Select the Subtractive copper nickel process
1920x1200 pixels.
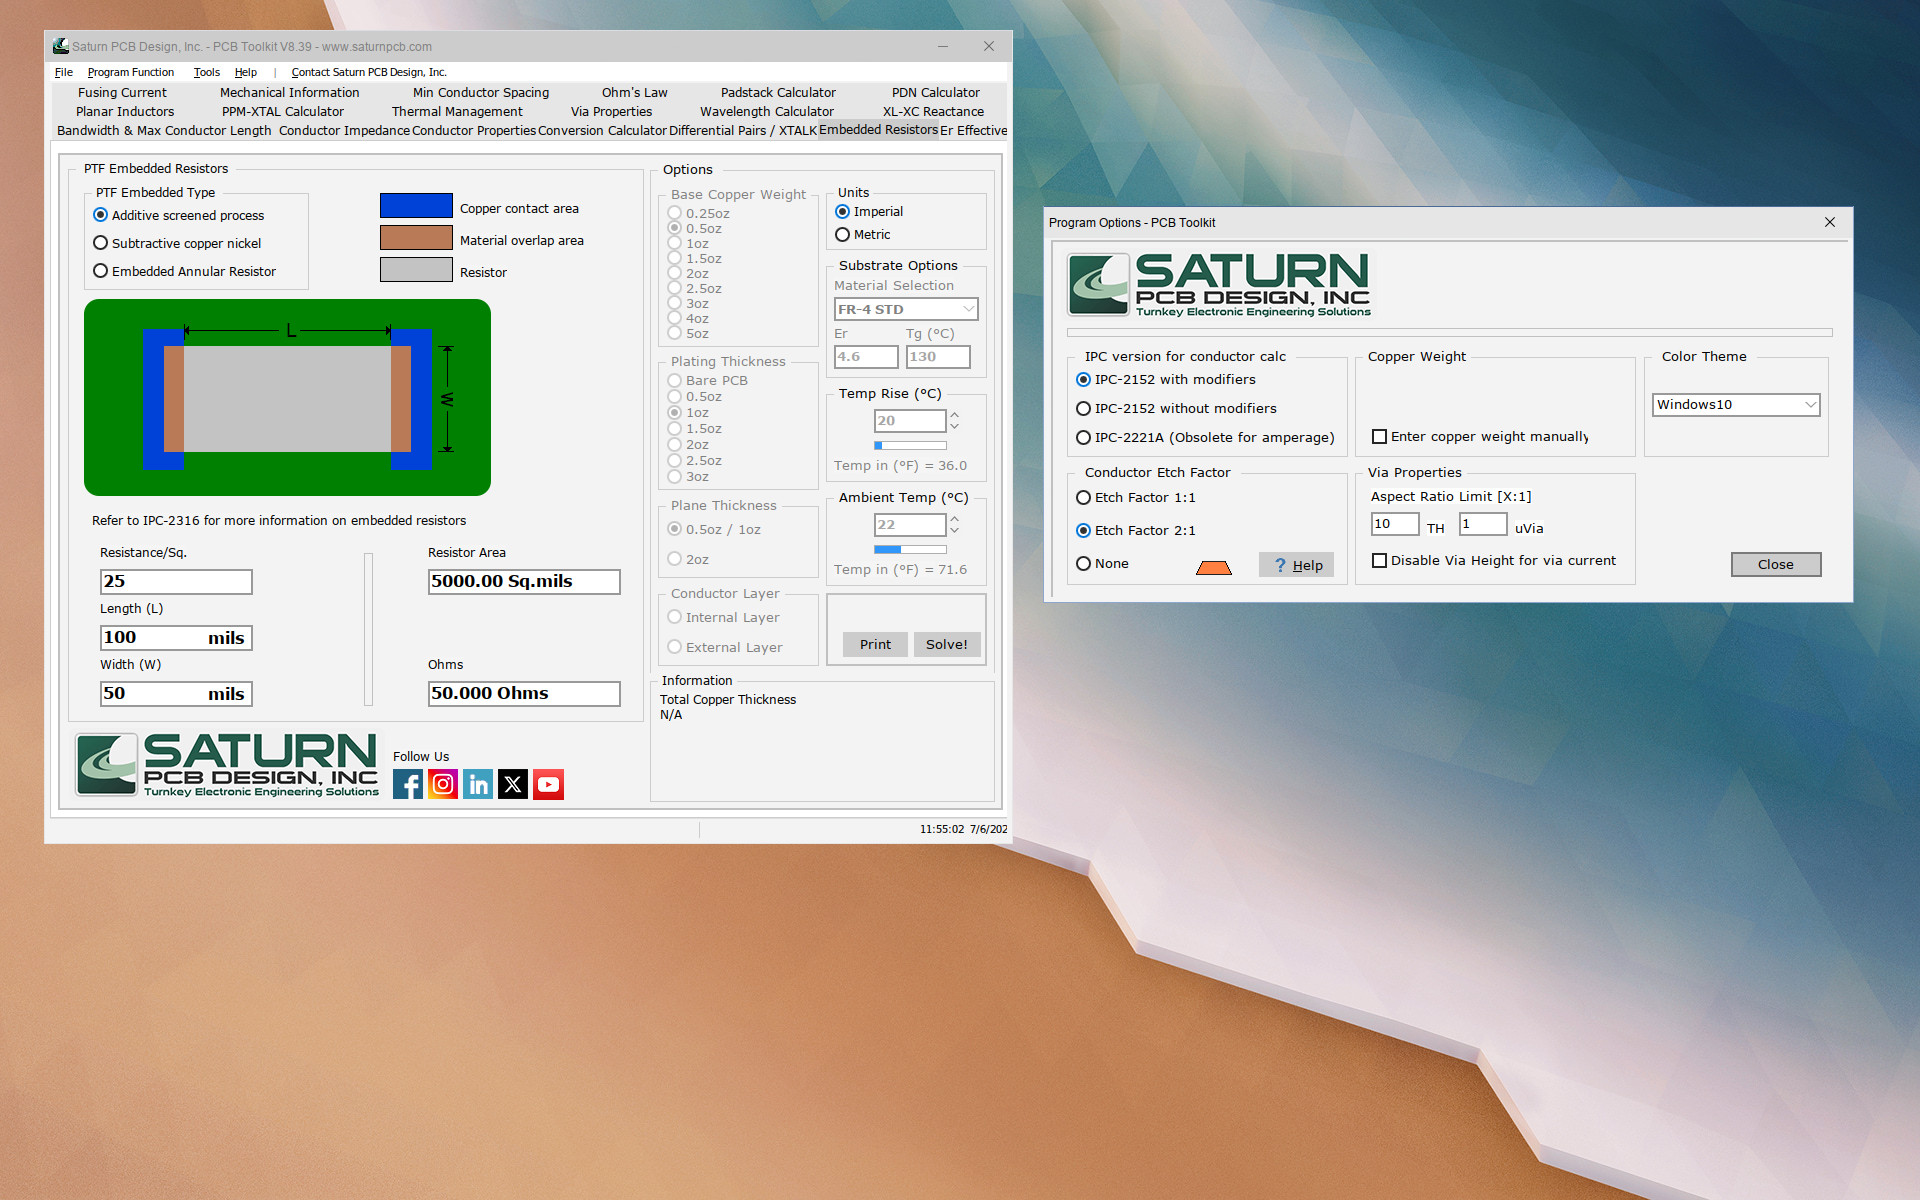click(100, 242)
